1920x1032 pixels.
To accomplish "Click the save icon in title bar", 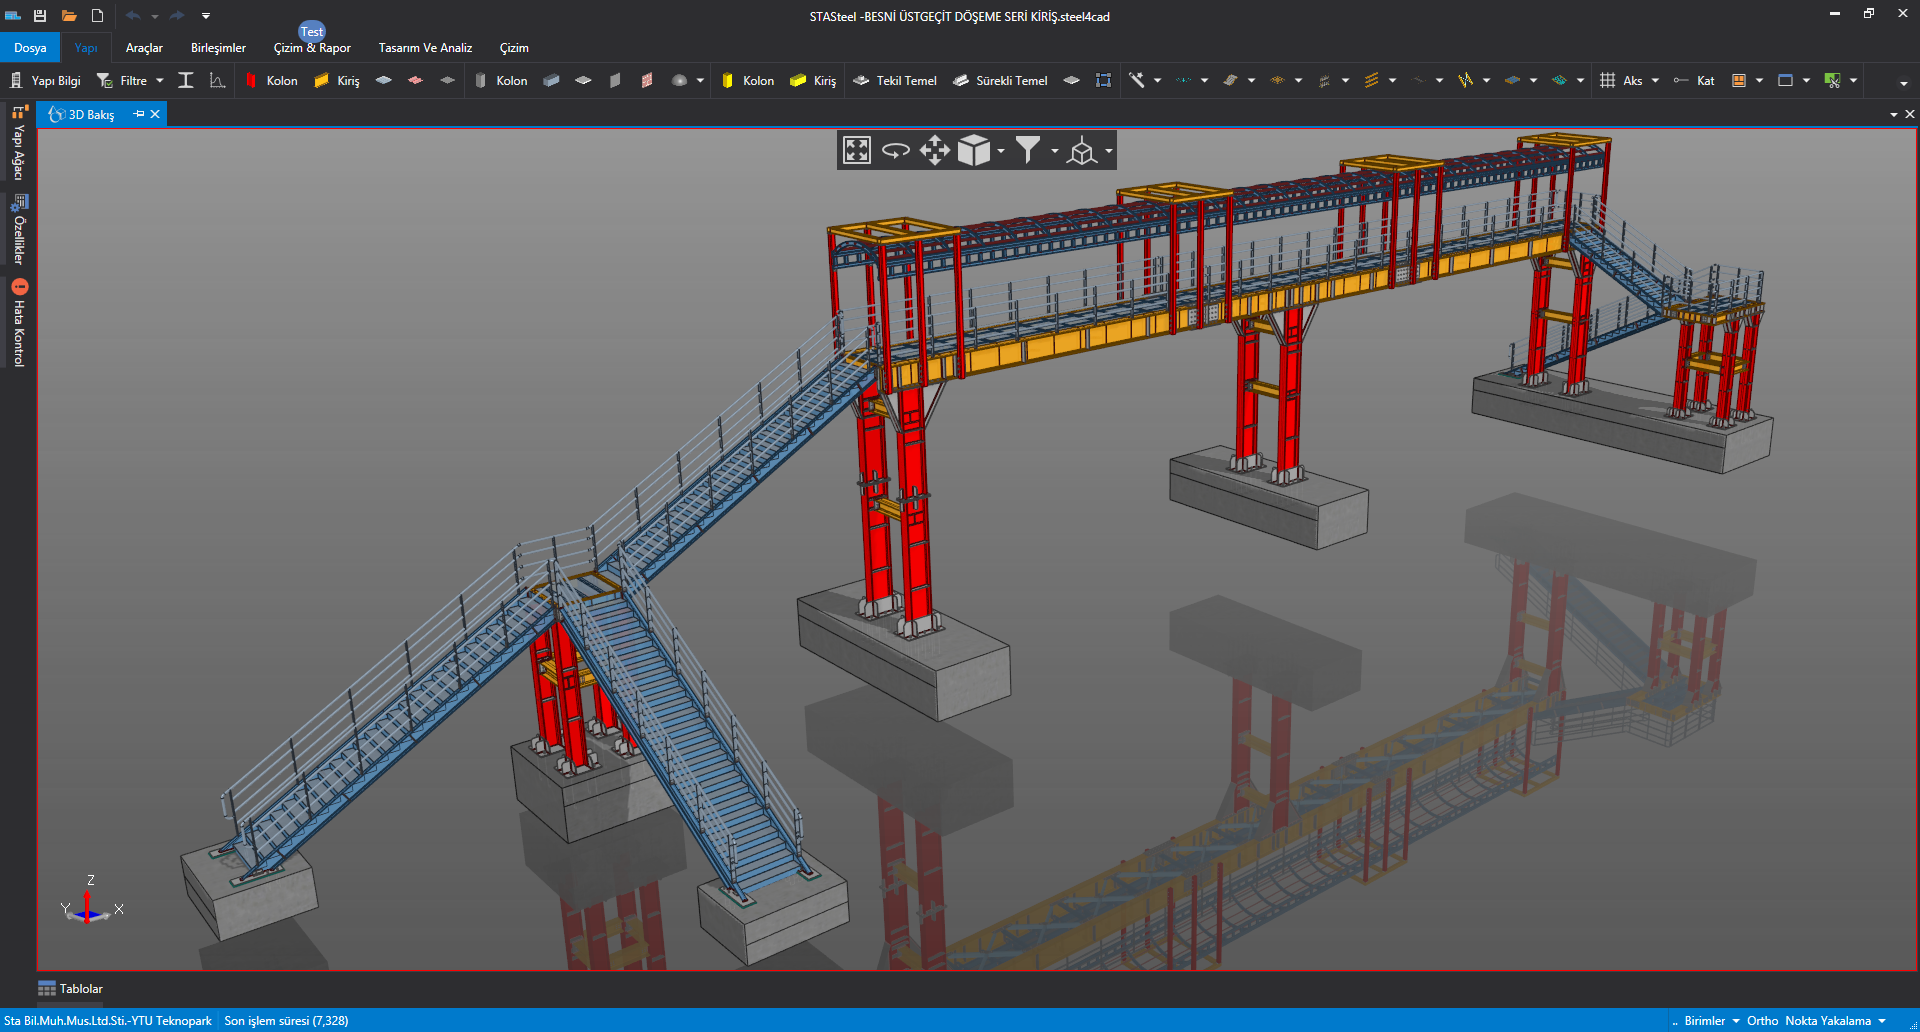I will tap(40, 16).
